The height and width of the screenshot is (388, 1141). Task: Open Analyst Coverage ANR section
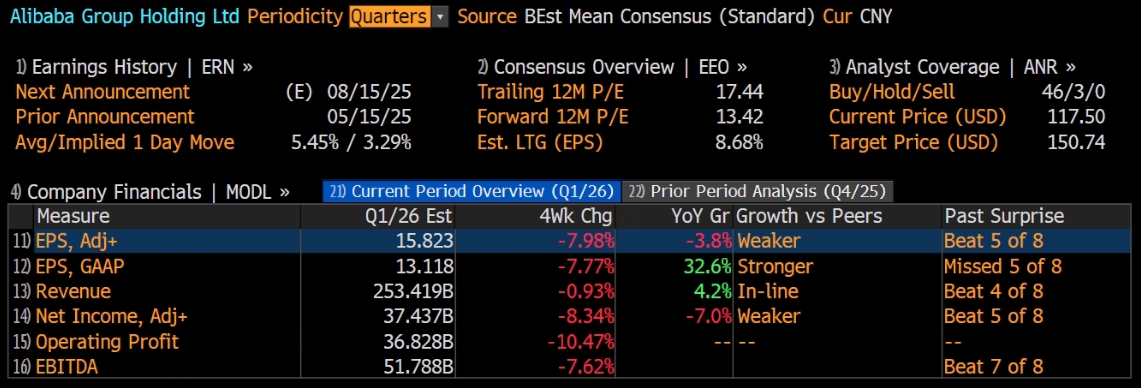point(953,68)
